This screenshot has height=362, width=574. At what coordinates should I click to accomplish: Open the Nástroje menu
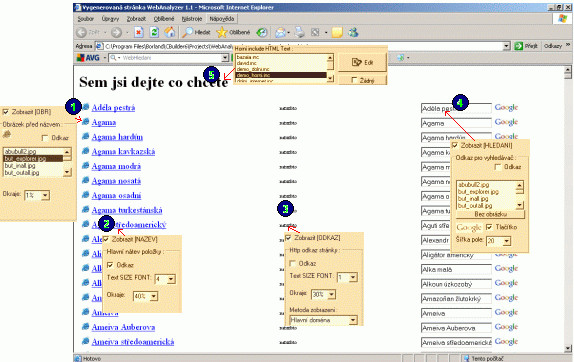click(x=192, y=19)
